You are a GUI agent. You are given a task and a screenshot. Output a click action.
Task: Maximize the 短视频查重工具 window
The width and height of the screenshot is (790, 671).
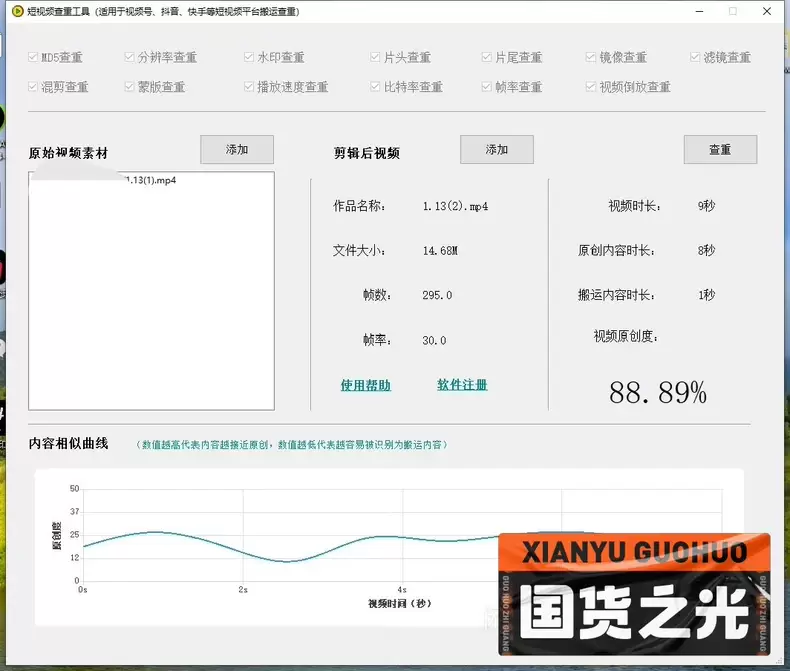point(733,11)
